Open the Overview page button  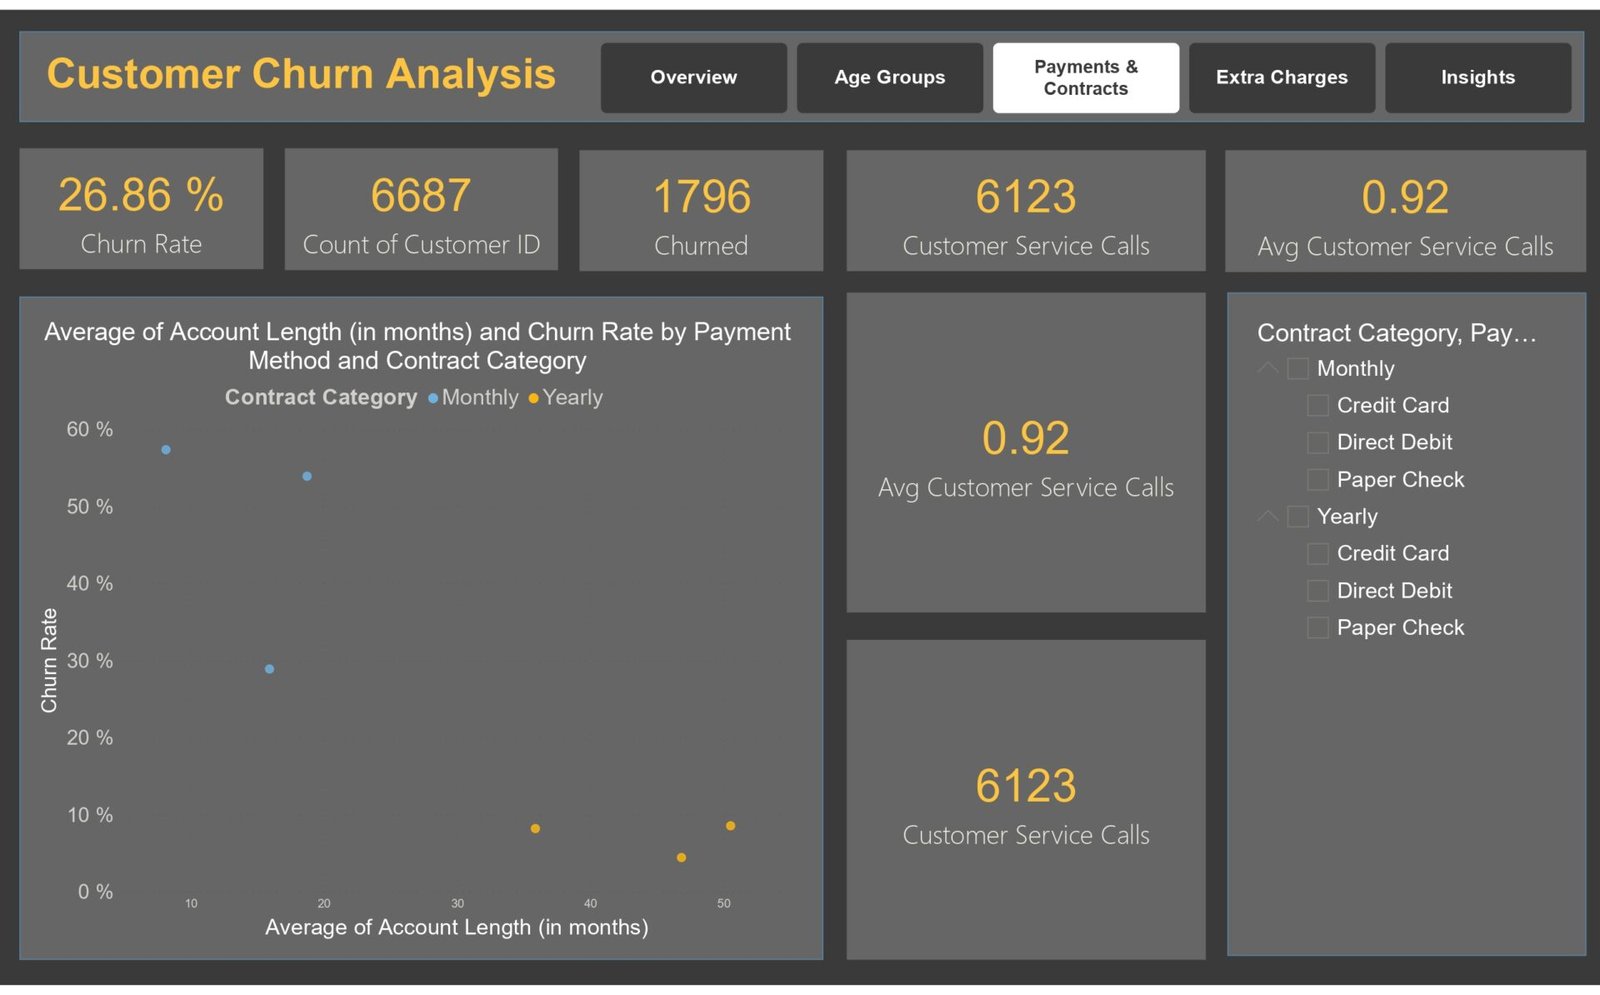(x=693, y=78)
